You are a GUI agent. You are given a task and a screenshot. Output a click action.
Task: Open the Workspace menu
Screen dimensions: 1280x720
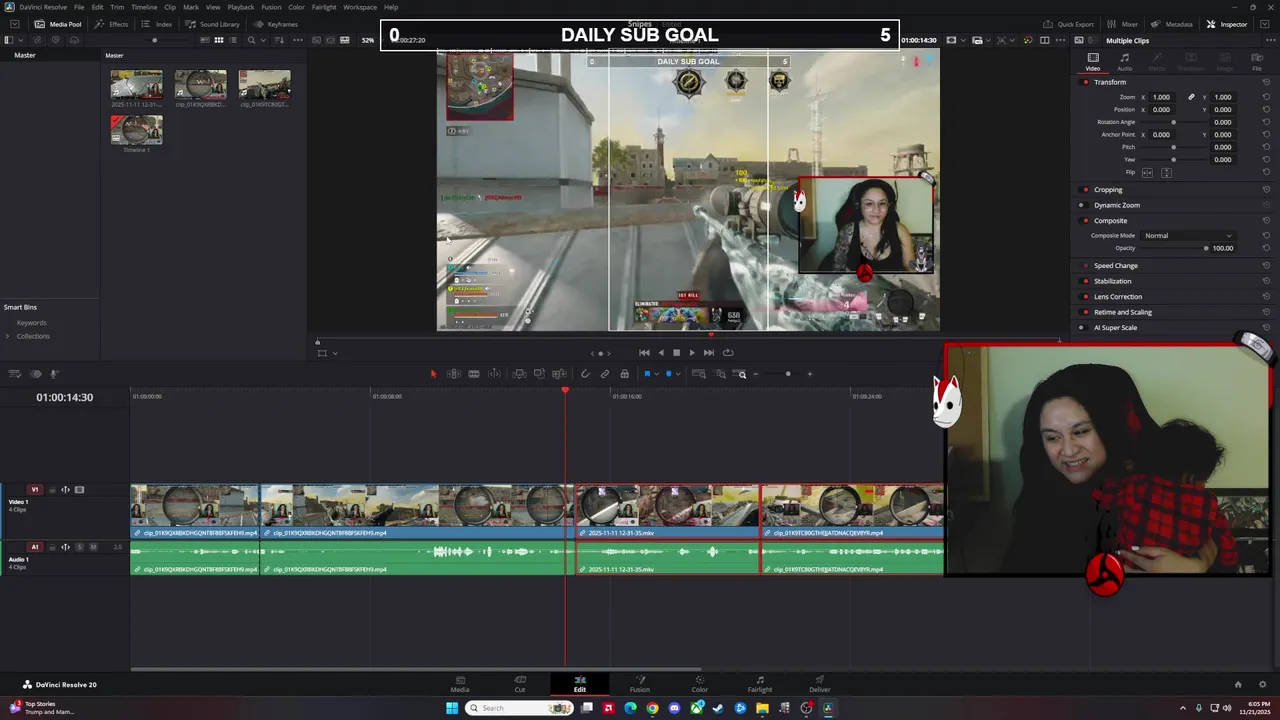[x=360, y=7]
